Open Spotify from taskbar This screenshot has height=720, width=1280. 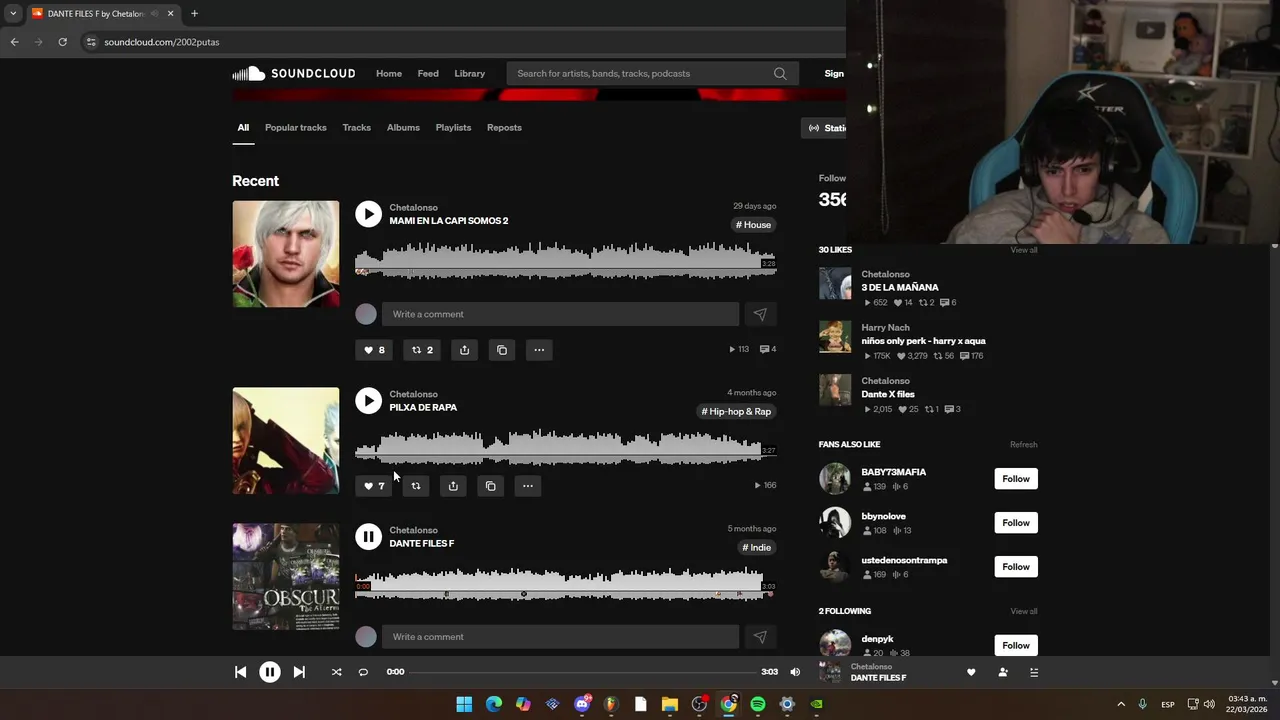[x=758, y=704]
